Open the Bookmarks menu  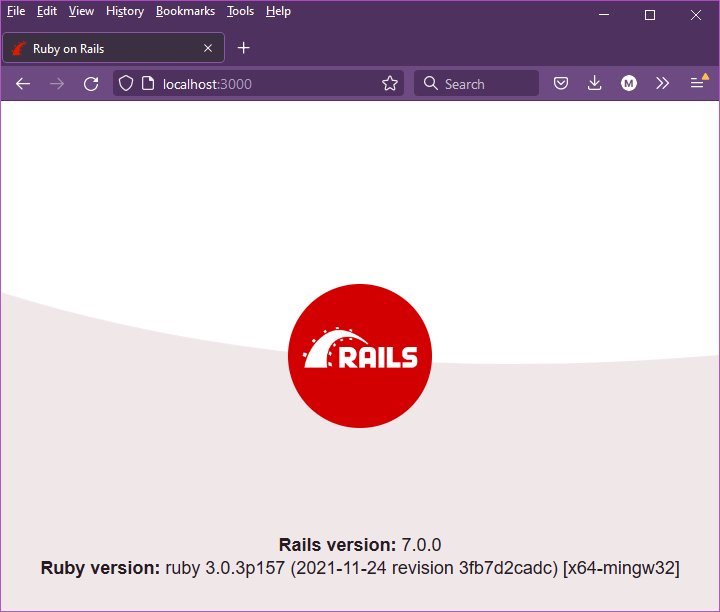click(185, 11)
